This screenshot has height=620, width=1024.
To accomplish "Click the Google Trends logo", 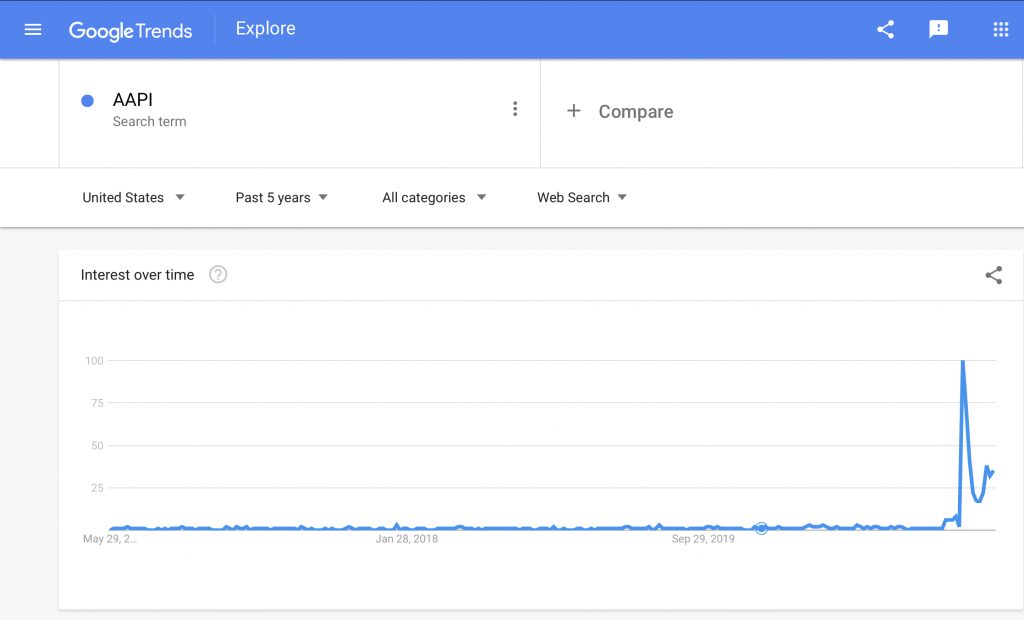I will pos(131,30).
